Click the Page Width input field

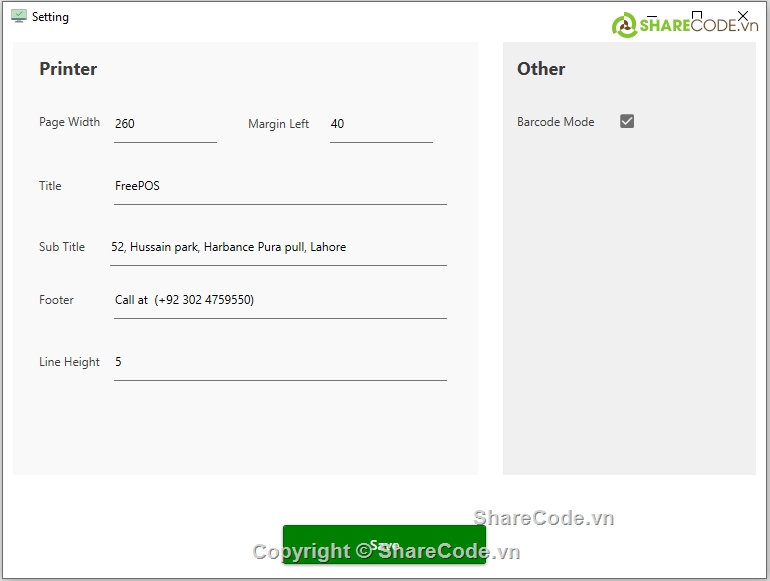(x=165, y=124)
